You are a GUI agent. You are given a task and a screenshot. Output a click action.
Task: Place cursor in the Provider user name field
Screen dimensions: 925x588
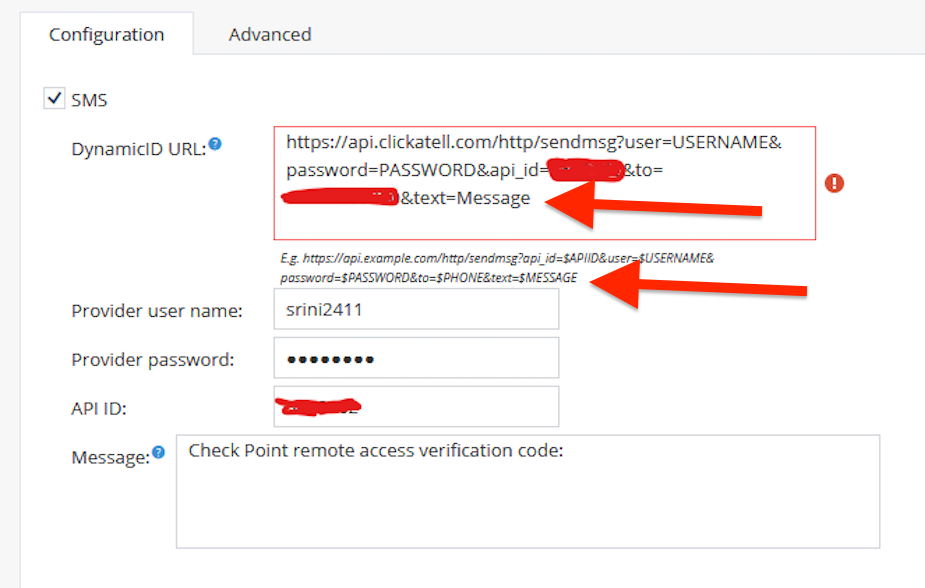tap(416, 310)
